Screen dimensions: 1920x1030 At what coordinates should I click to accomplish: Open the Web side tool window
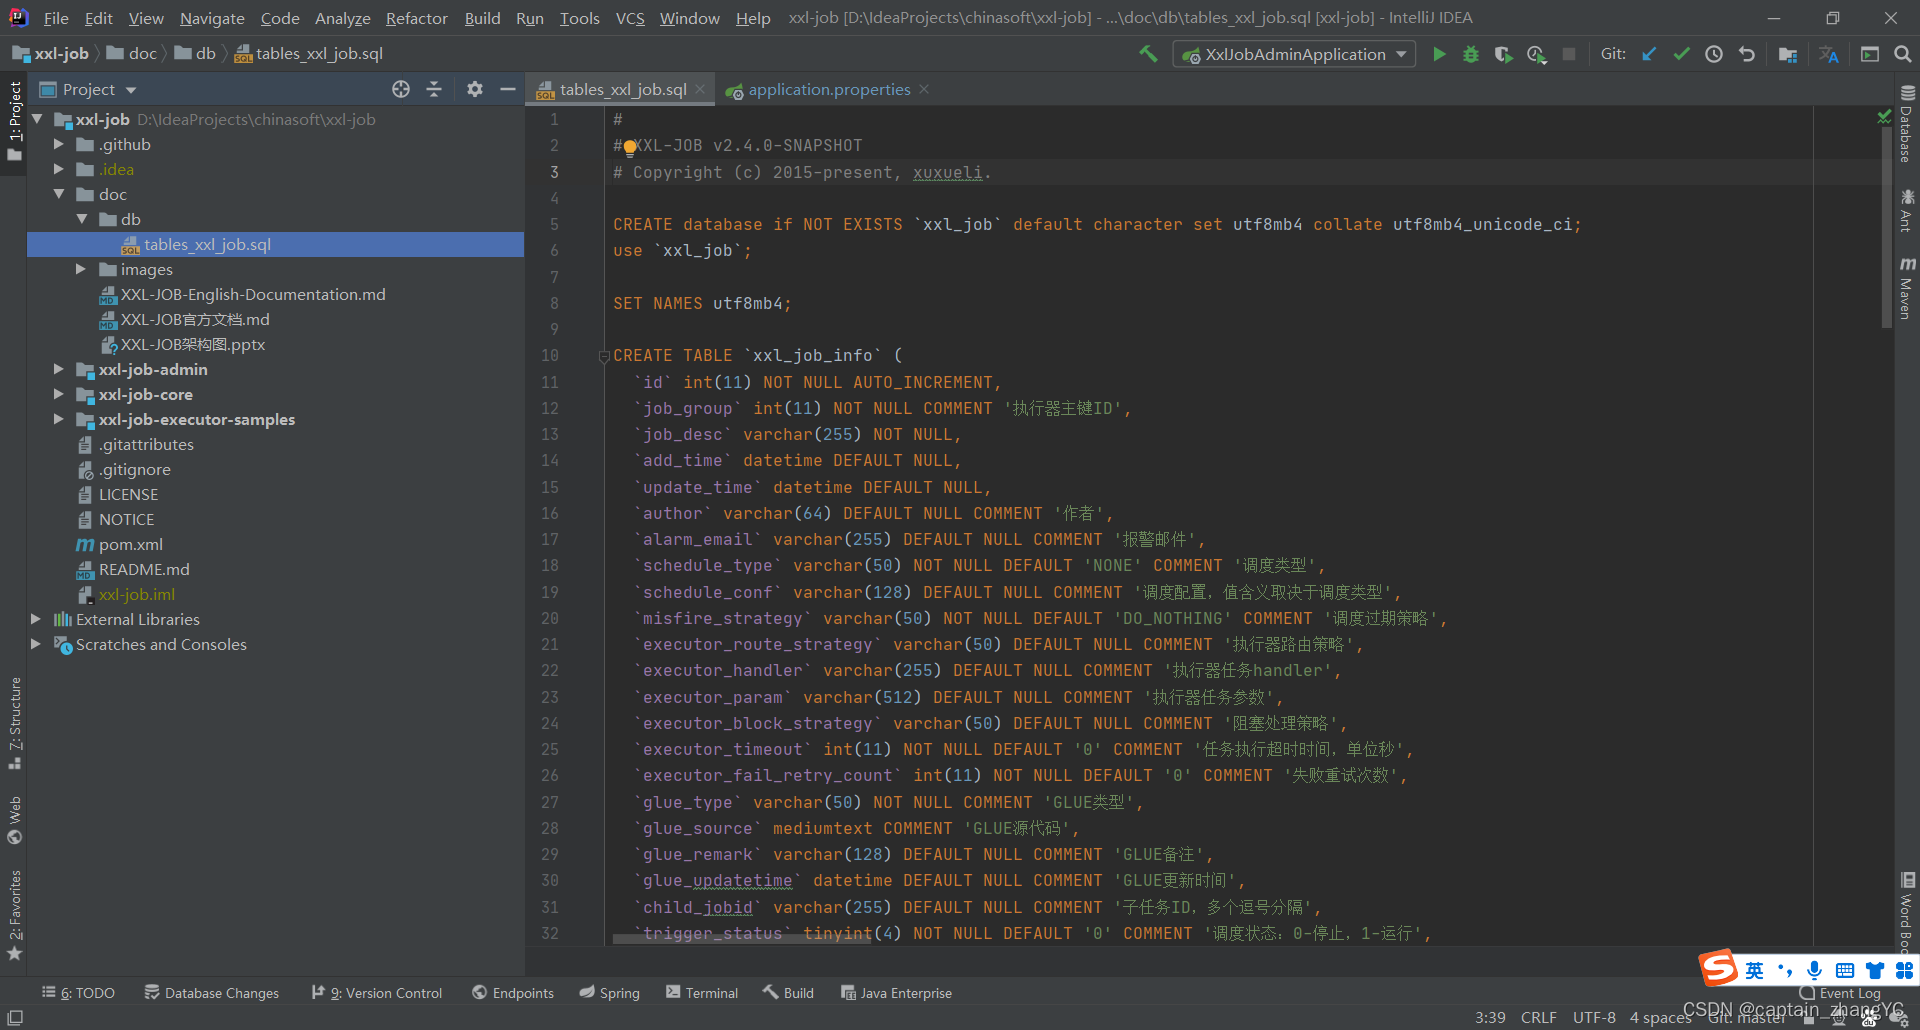tap(14, 820)
